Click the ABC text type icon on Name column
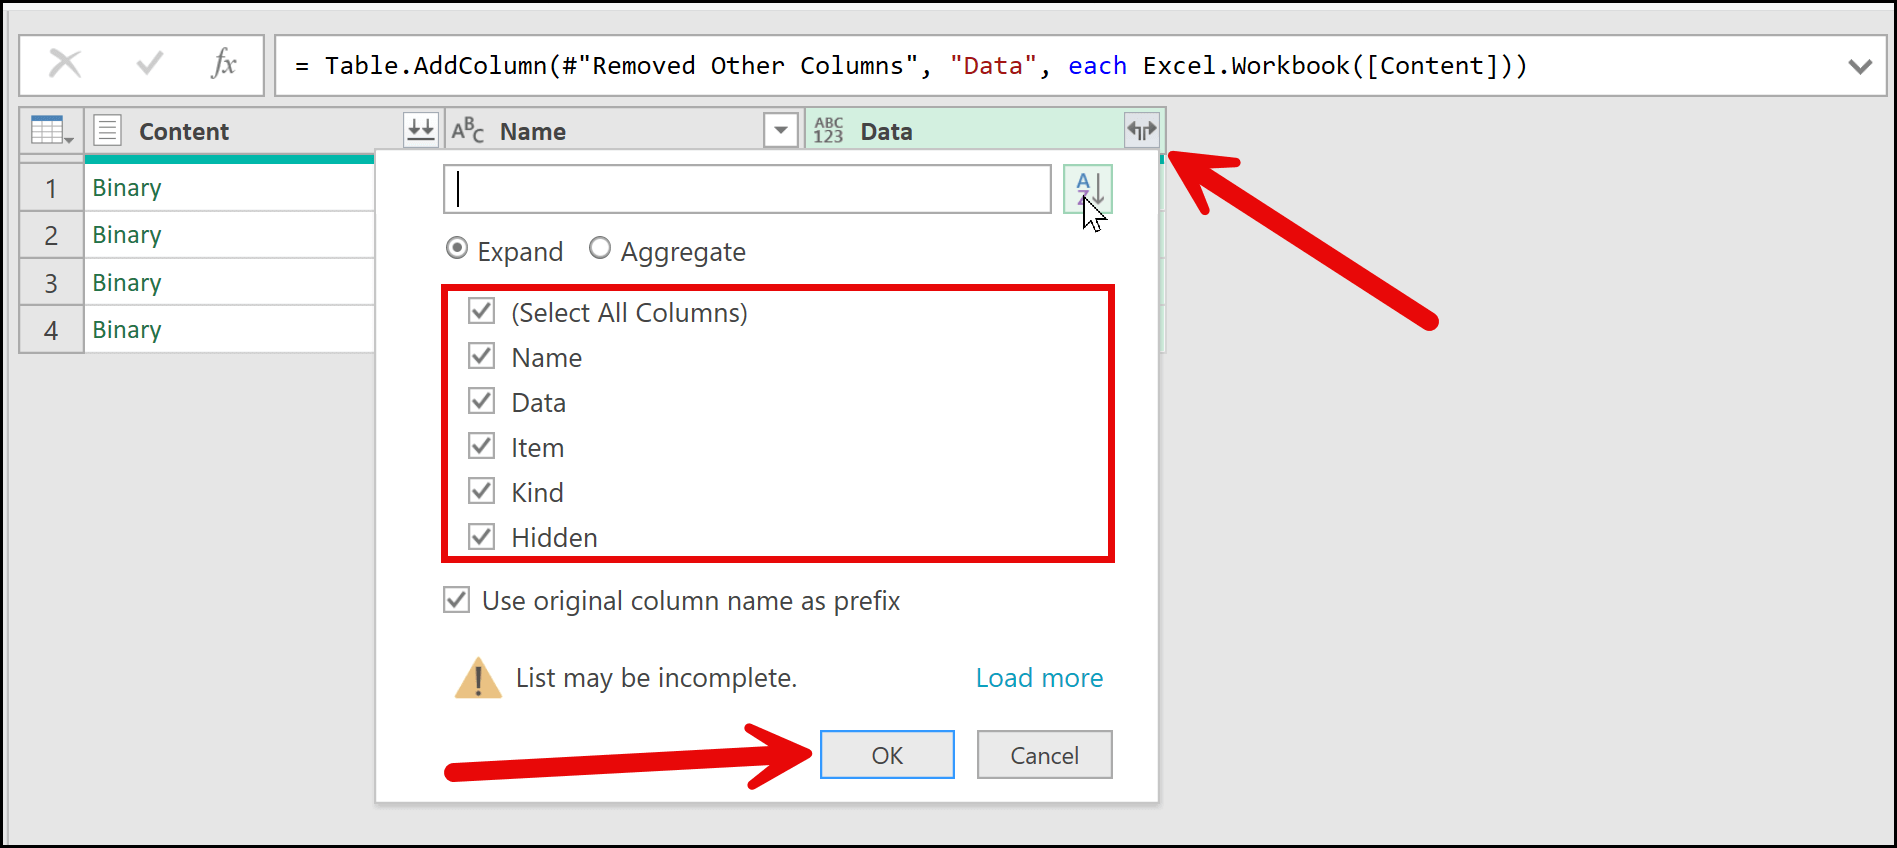Image resolution: width=1897 pixels, height=848 pixels. click(467, 131)
